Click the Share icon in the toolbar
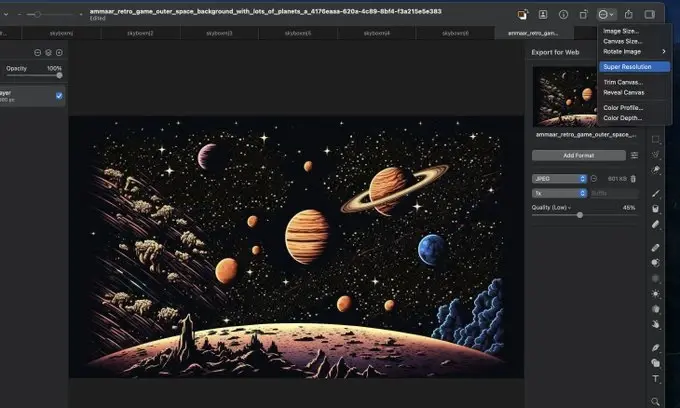The height and width of the screenshot is (408, 680). pyautogui.click(x=628, y=15)
